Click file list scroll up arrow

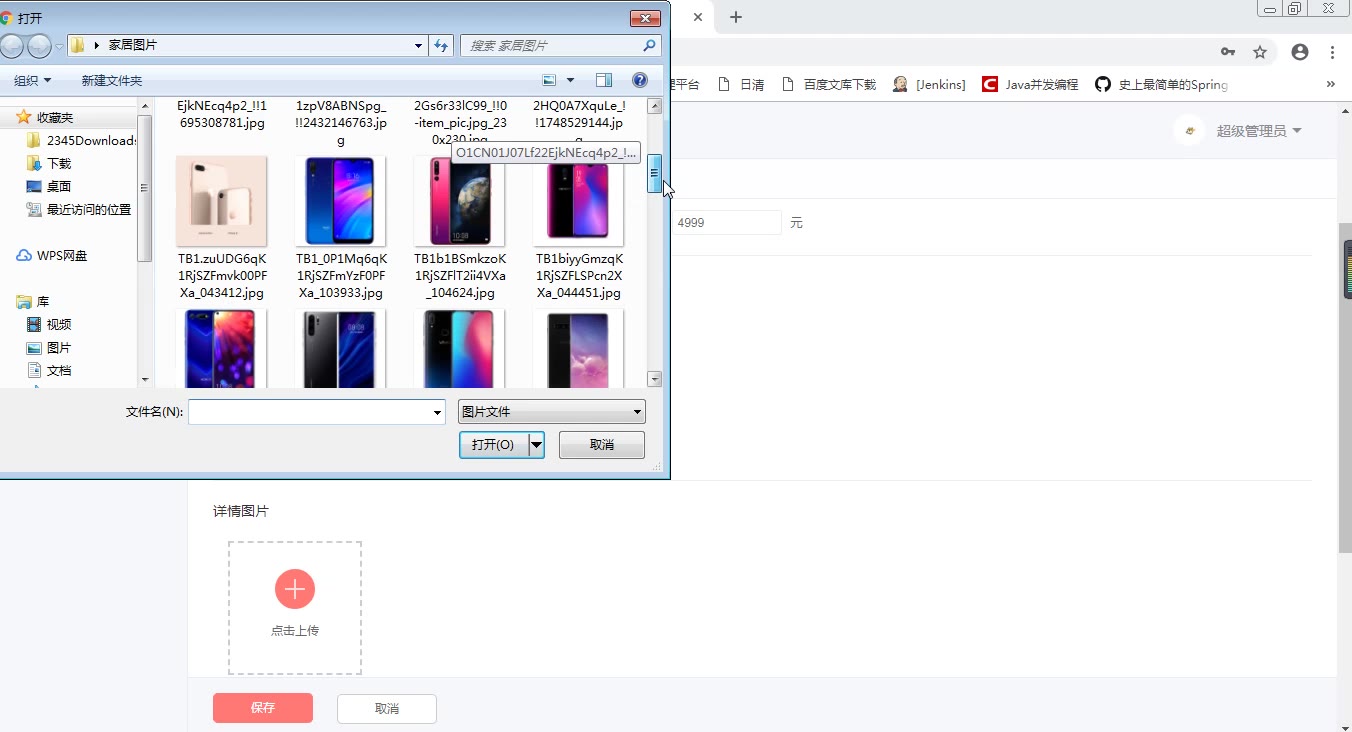(x=655, y=105)
